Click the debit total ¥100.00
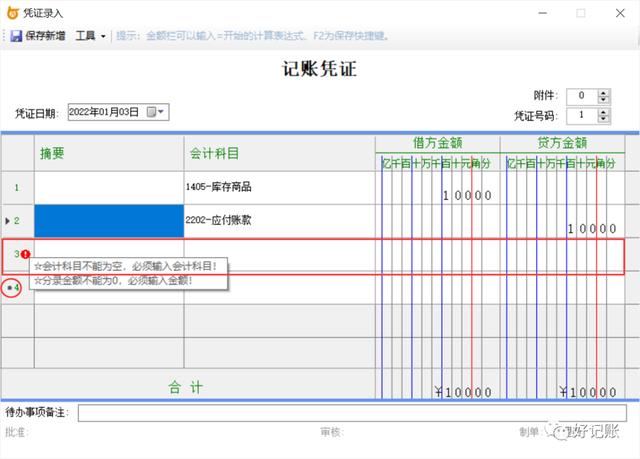 pos(463,392)
